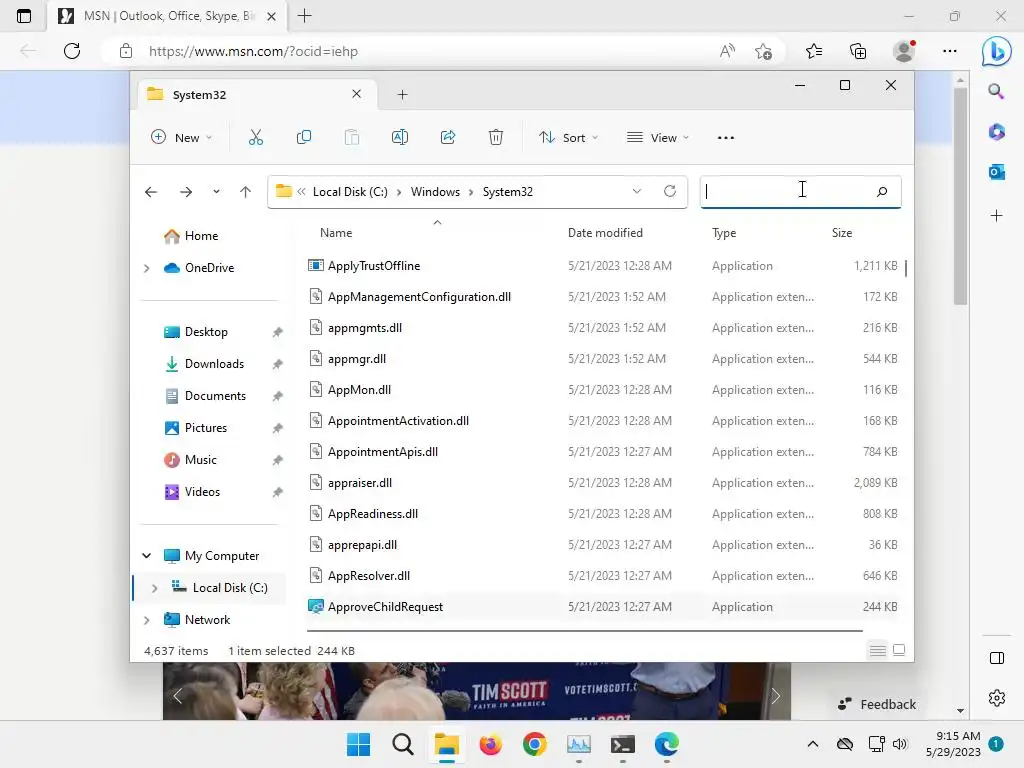Click Local Disk (C:) breadcrumb segment

coord(350,192)
